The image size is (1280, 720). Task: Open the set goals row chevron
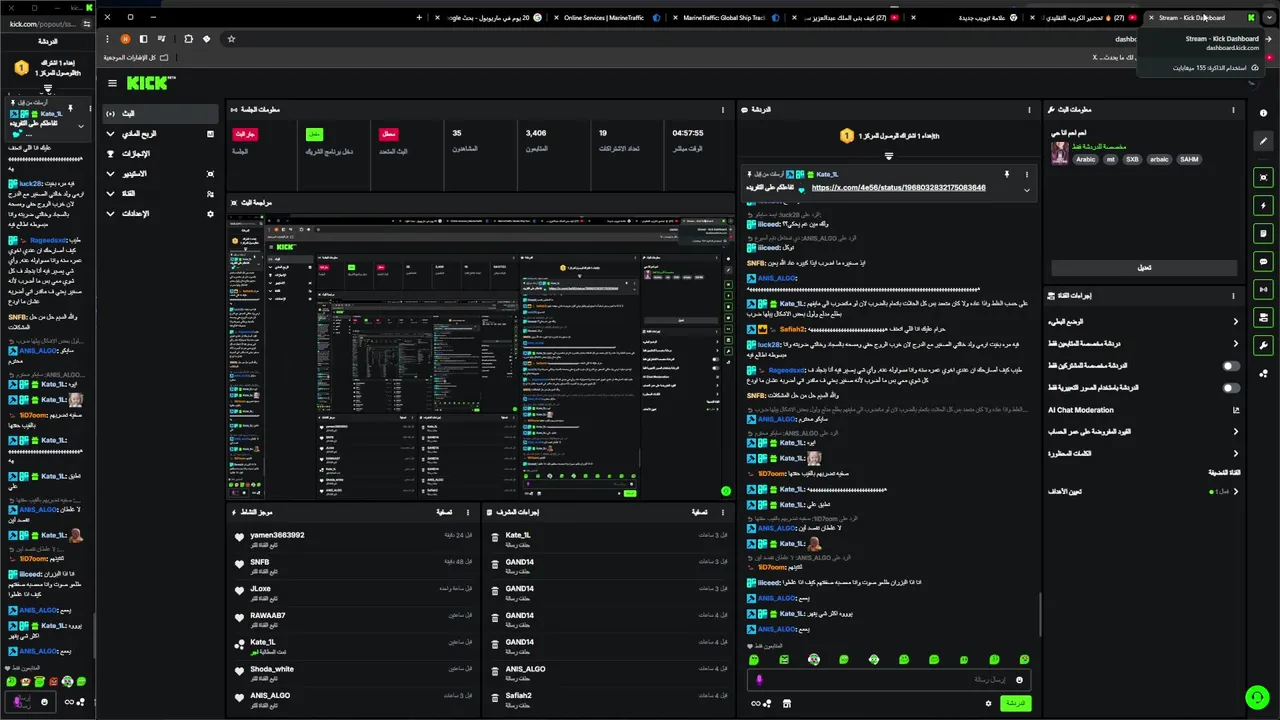click(x=1236, y=492)
